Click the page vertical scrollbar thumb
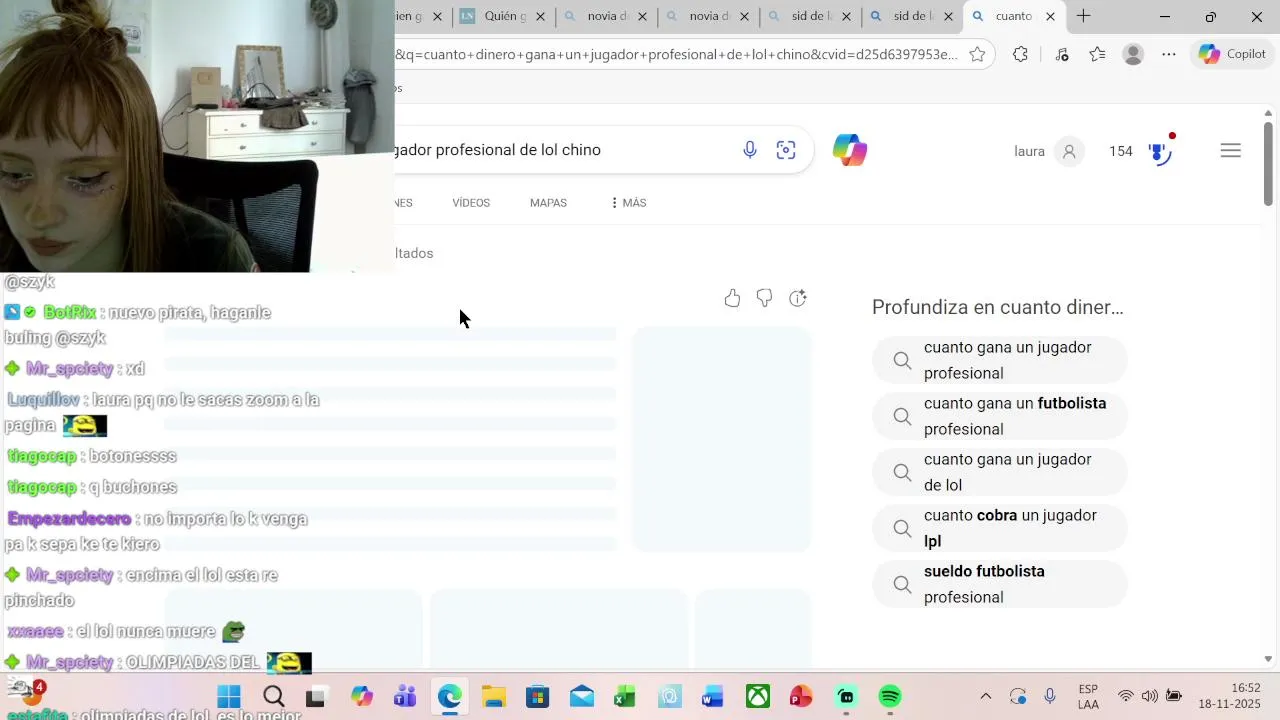The width and height of the screenshot is (1280, 720). 1269,165
